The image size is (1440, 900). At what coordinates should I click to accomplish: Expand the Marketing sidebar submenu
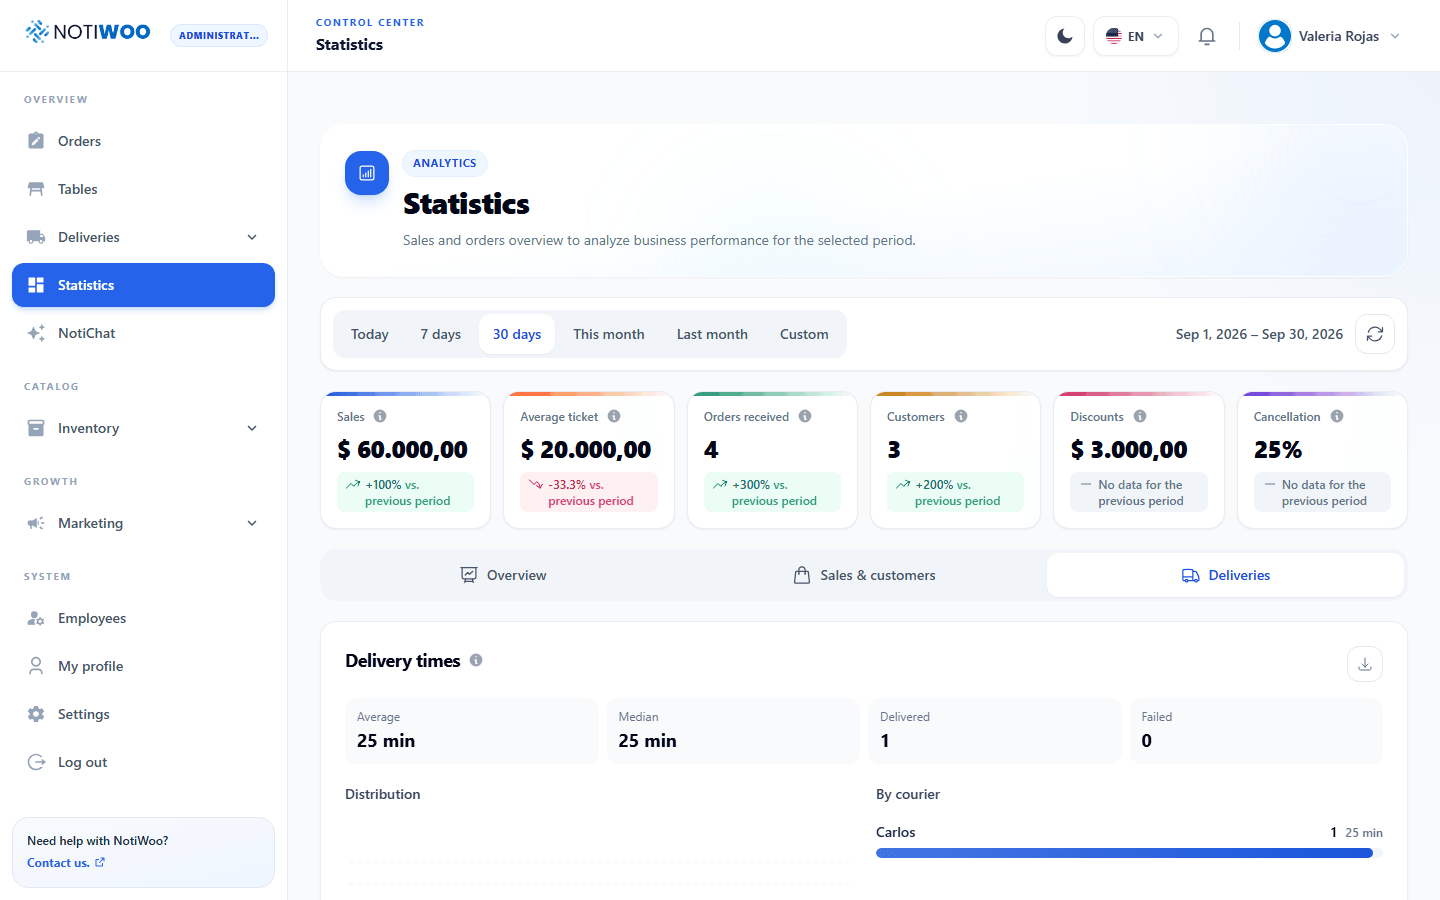point(143,523)
